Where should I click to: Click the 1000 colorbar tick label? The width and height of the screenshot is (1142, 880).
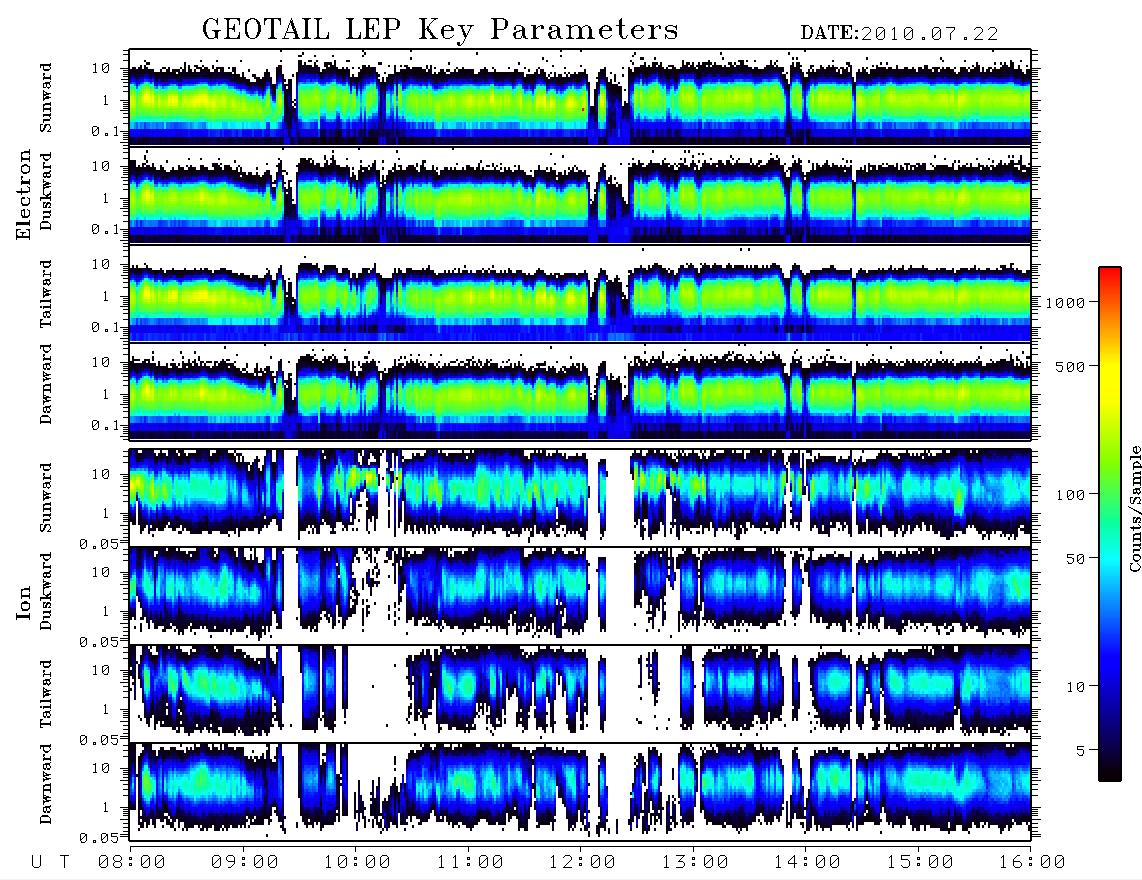[1065, 302]
